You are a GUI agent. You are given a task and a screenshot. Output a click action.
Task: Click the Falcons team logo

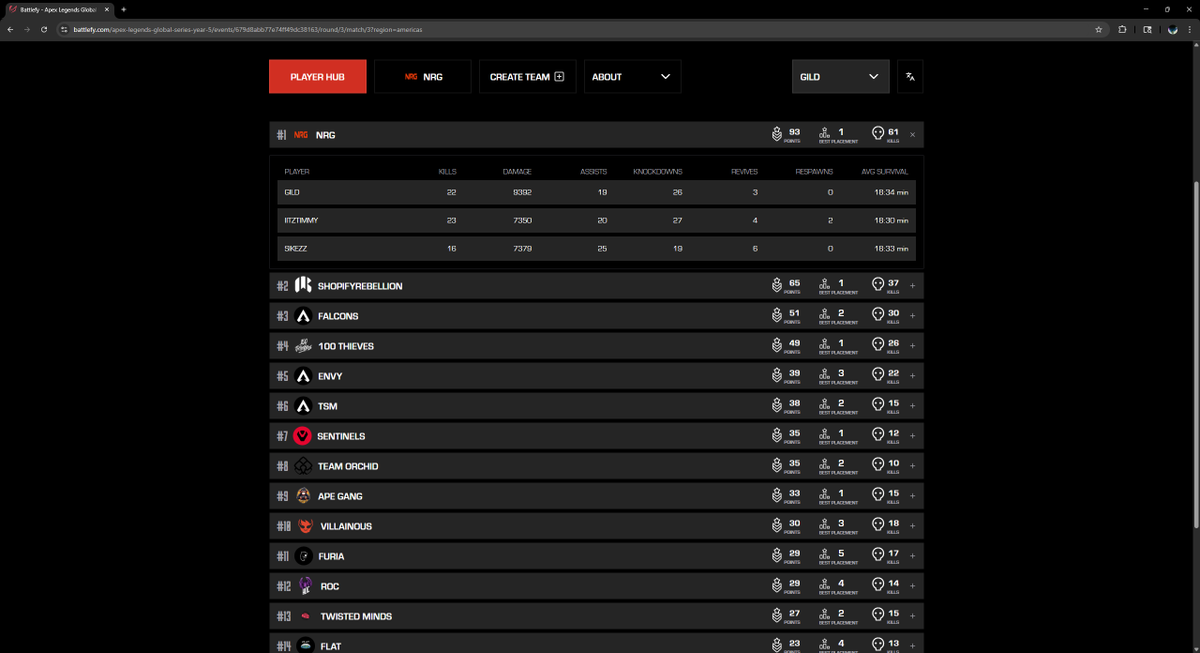[x=303, y=316]
